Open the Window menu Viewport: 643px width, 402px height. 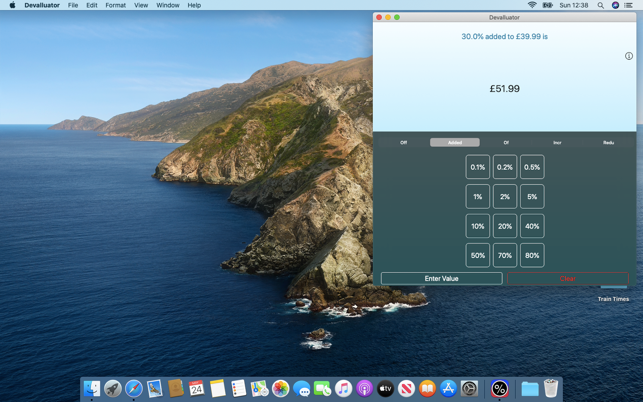tap(168, 5)
